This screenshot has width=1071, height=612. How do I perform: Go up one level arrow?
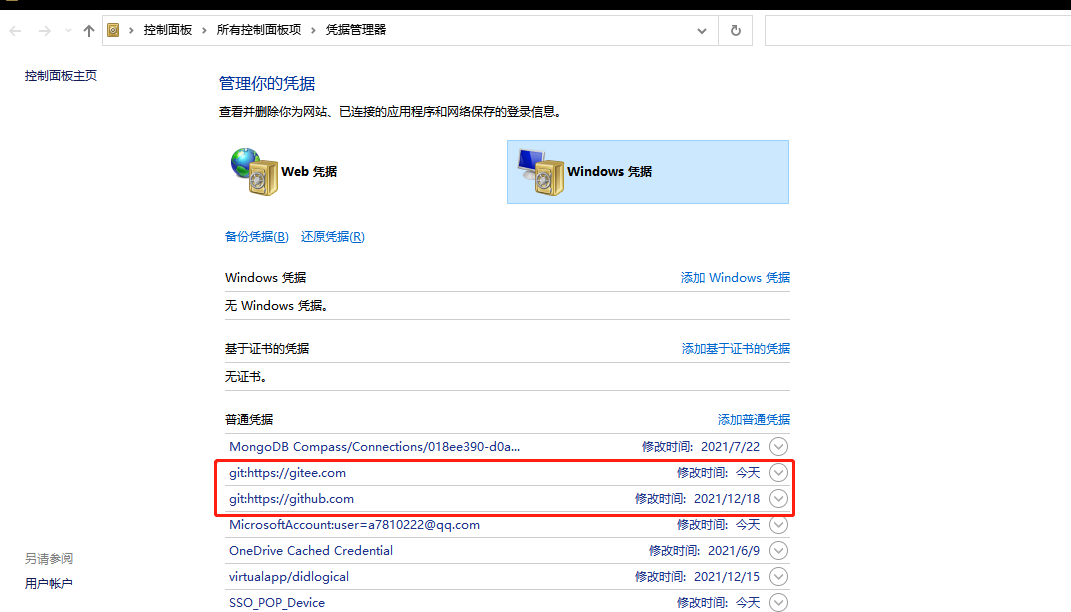tap(89, 31)
